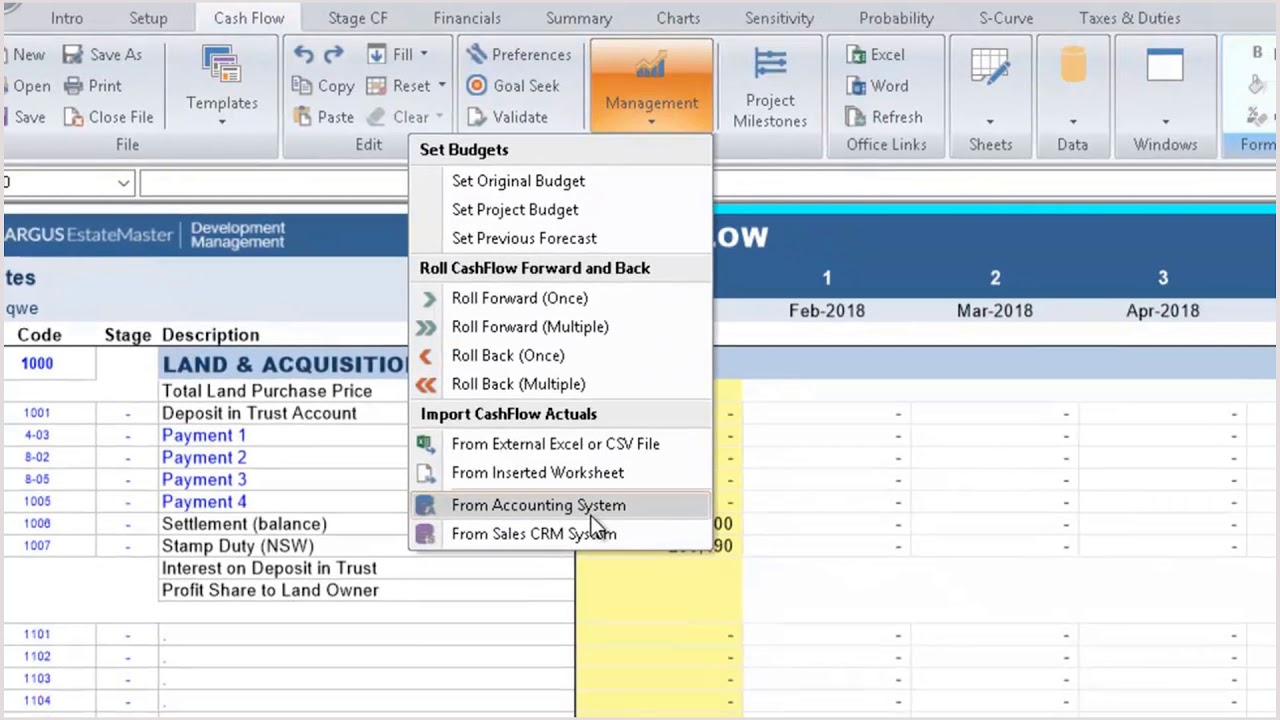Select From Accounting System
The width and height of the screenshot is (1280, 720).
pos(560,505)
